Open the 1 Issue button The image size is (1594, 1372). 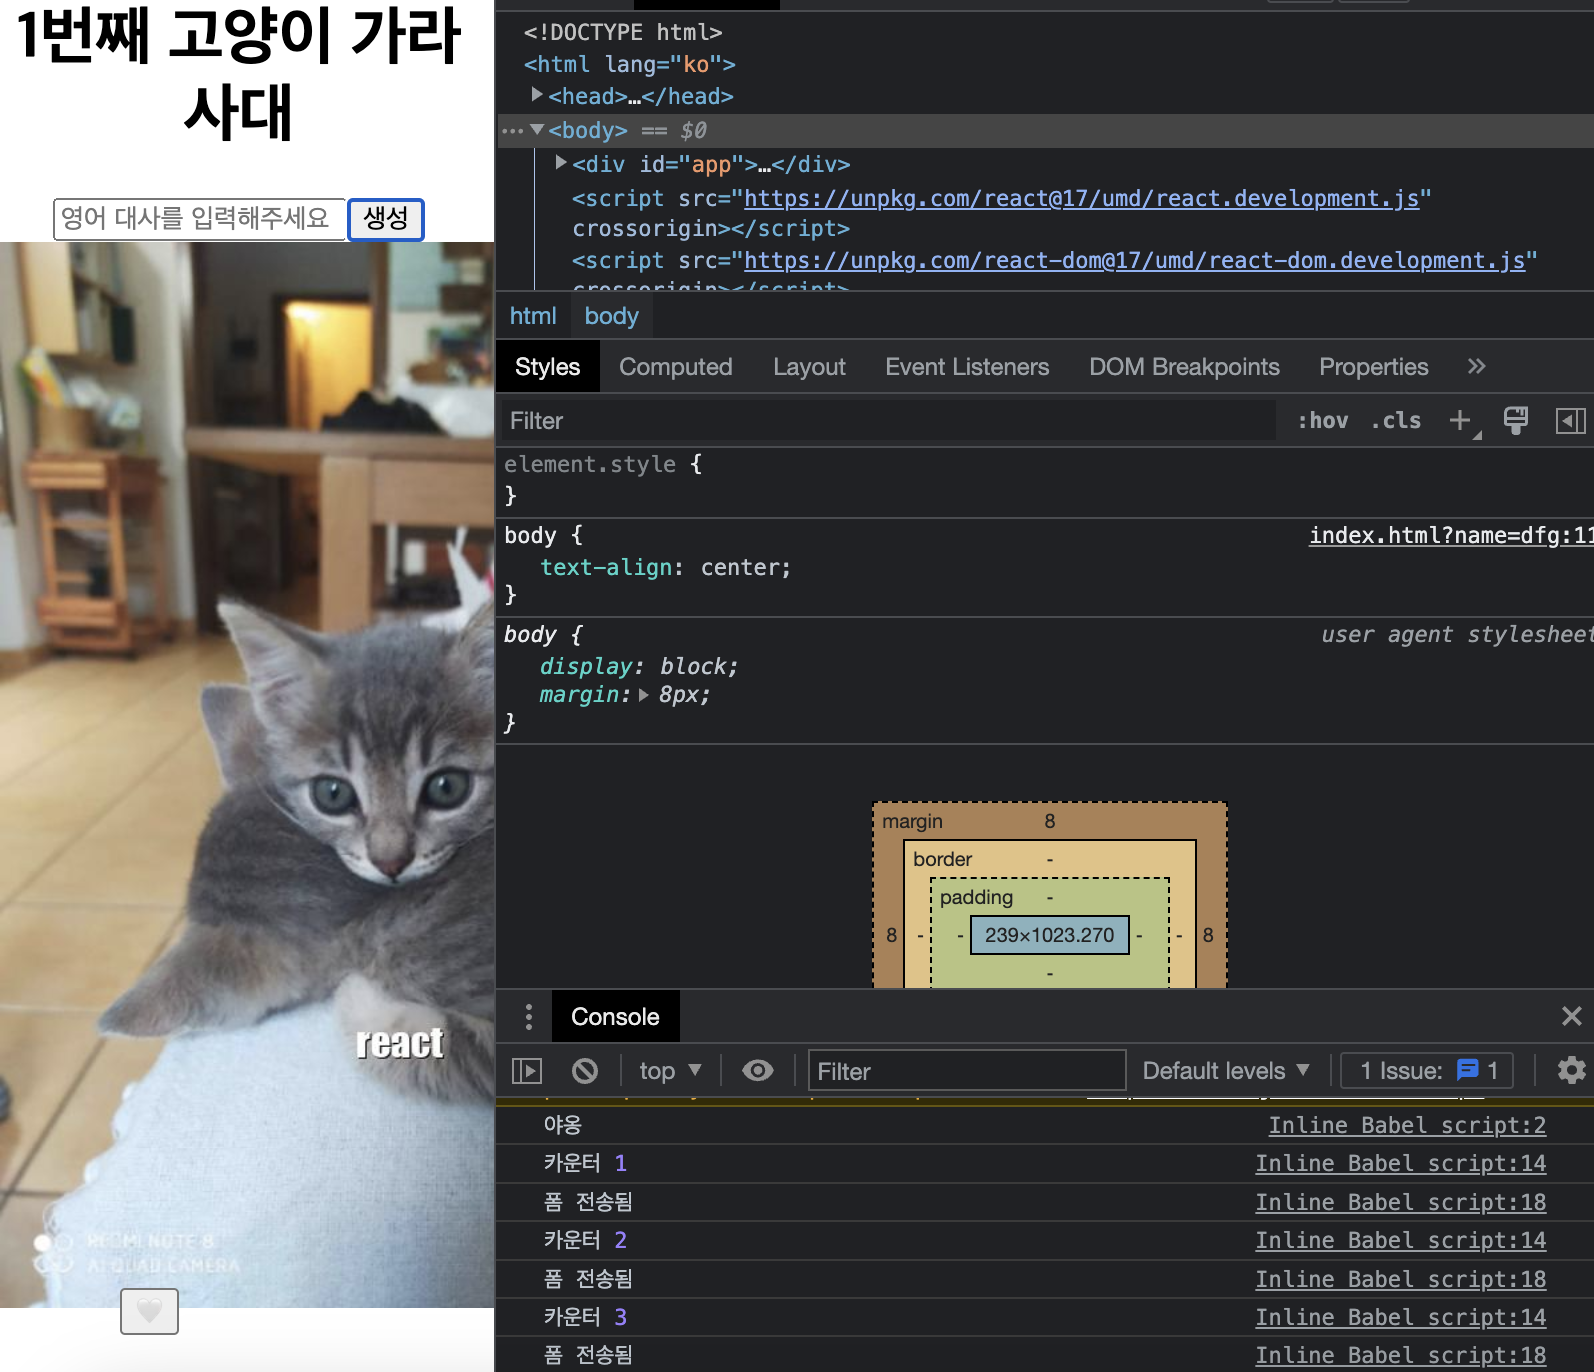(1427, 1071)
